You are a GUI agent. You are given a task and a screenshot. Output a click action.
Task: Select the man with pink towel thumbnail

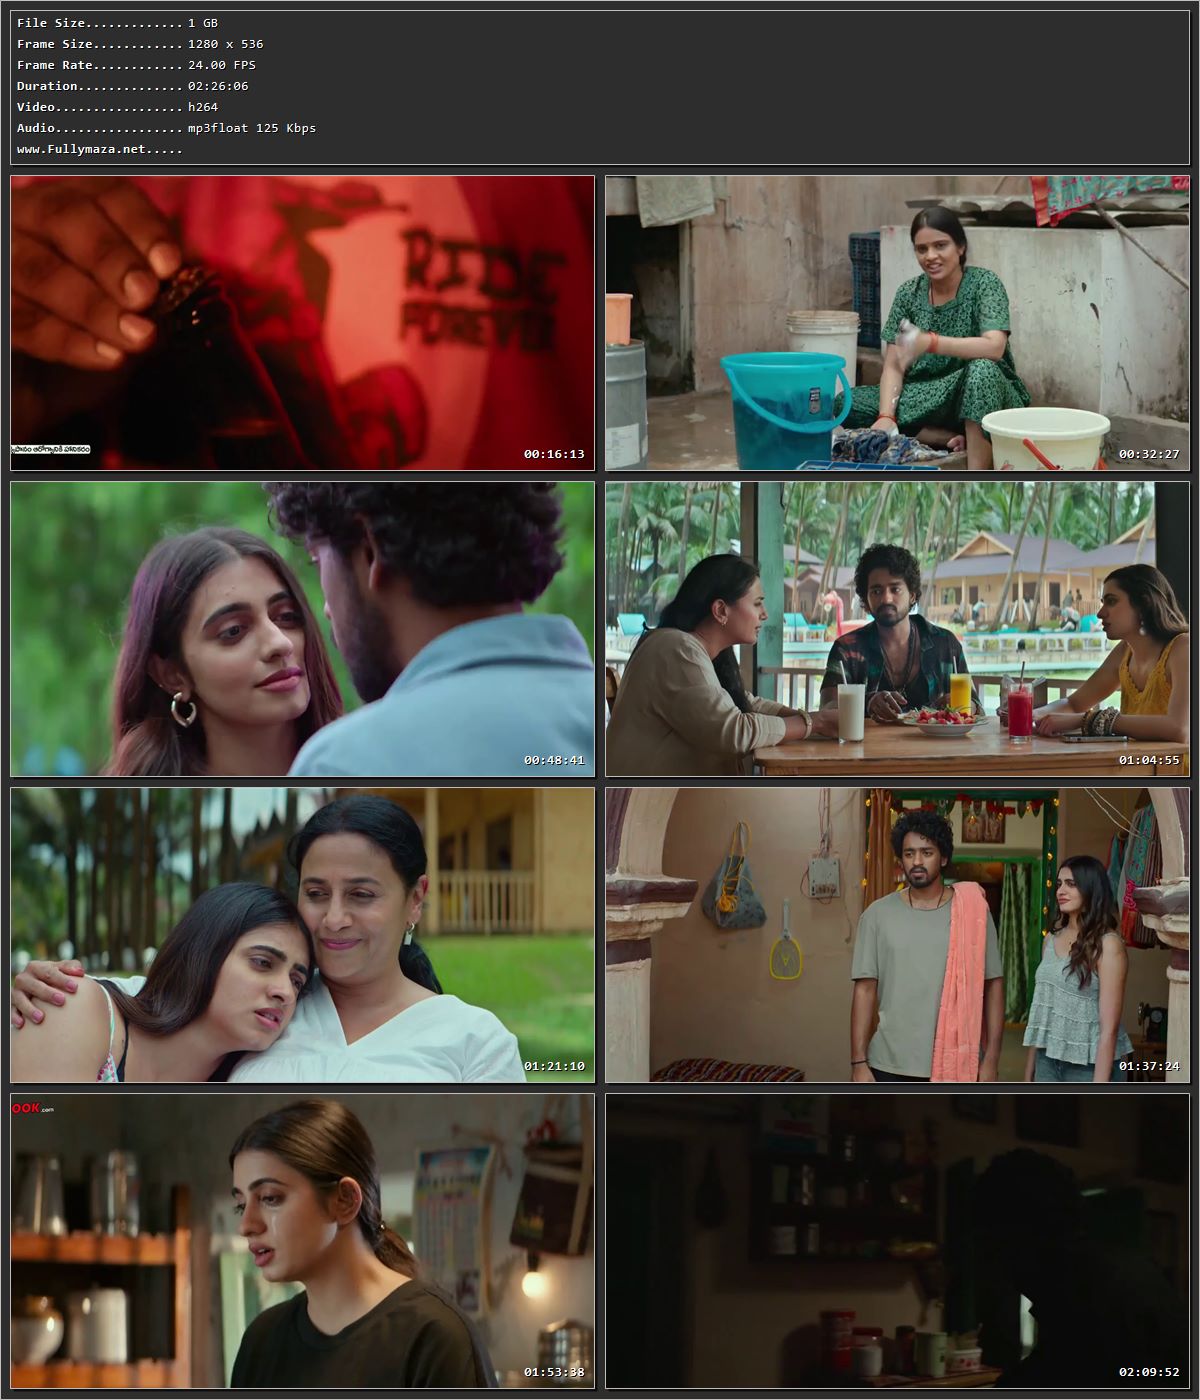click(x=897, y=935)
